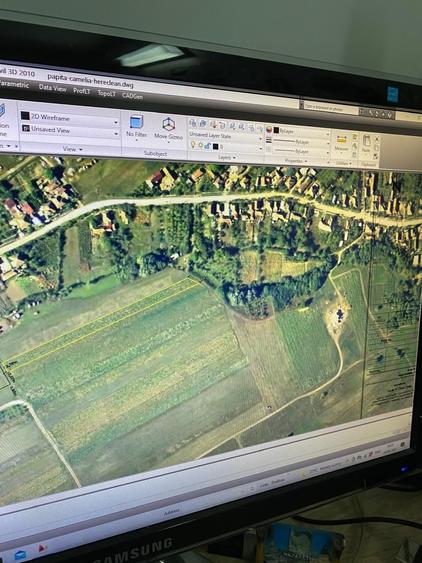Select the Move Gizmo tool
Image resolution: width=422 pixels, height=563 pixels.
click(168, 124)
